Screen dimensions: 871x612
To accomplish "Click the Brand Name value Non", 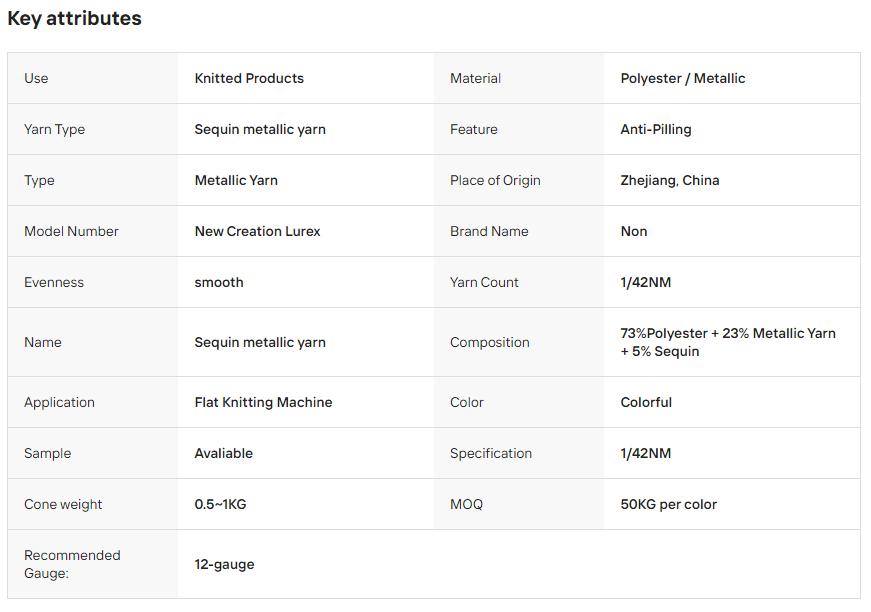I will click(634, 232).
